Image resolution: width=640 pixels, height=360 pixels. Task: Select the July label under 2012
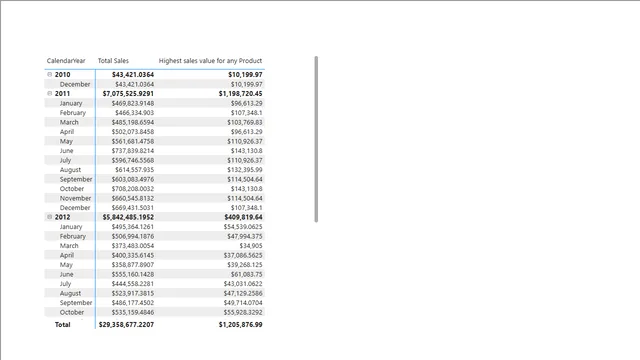pos(65,284)
